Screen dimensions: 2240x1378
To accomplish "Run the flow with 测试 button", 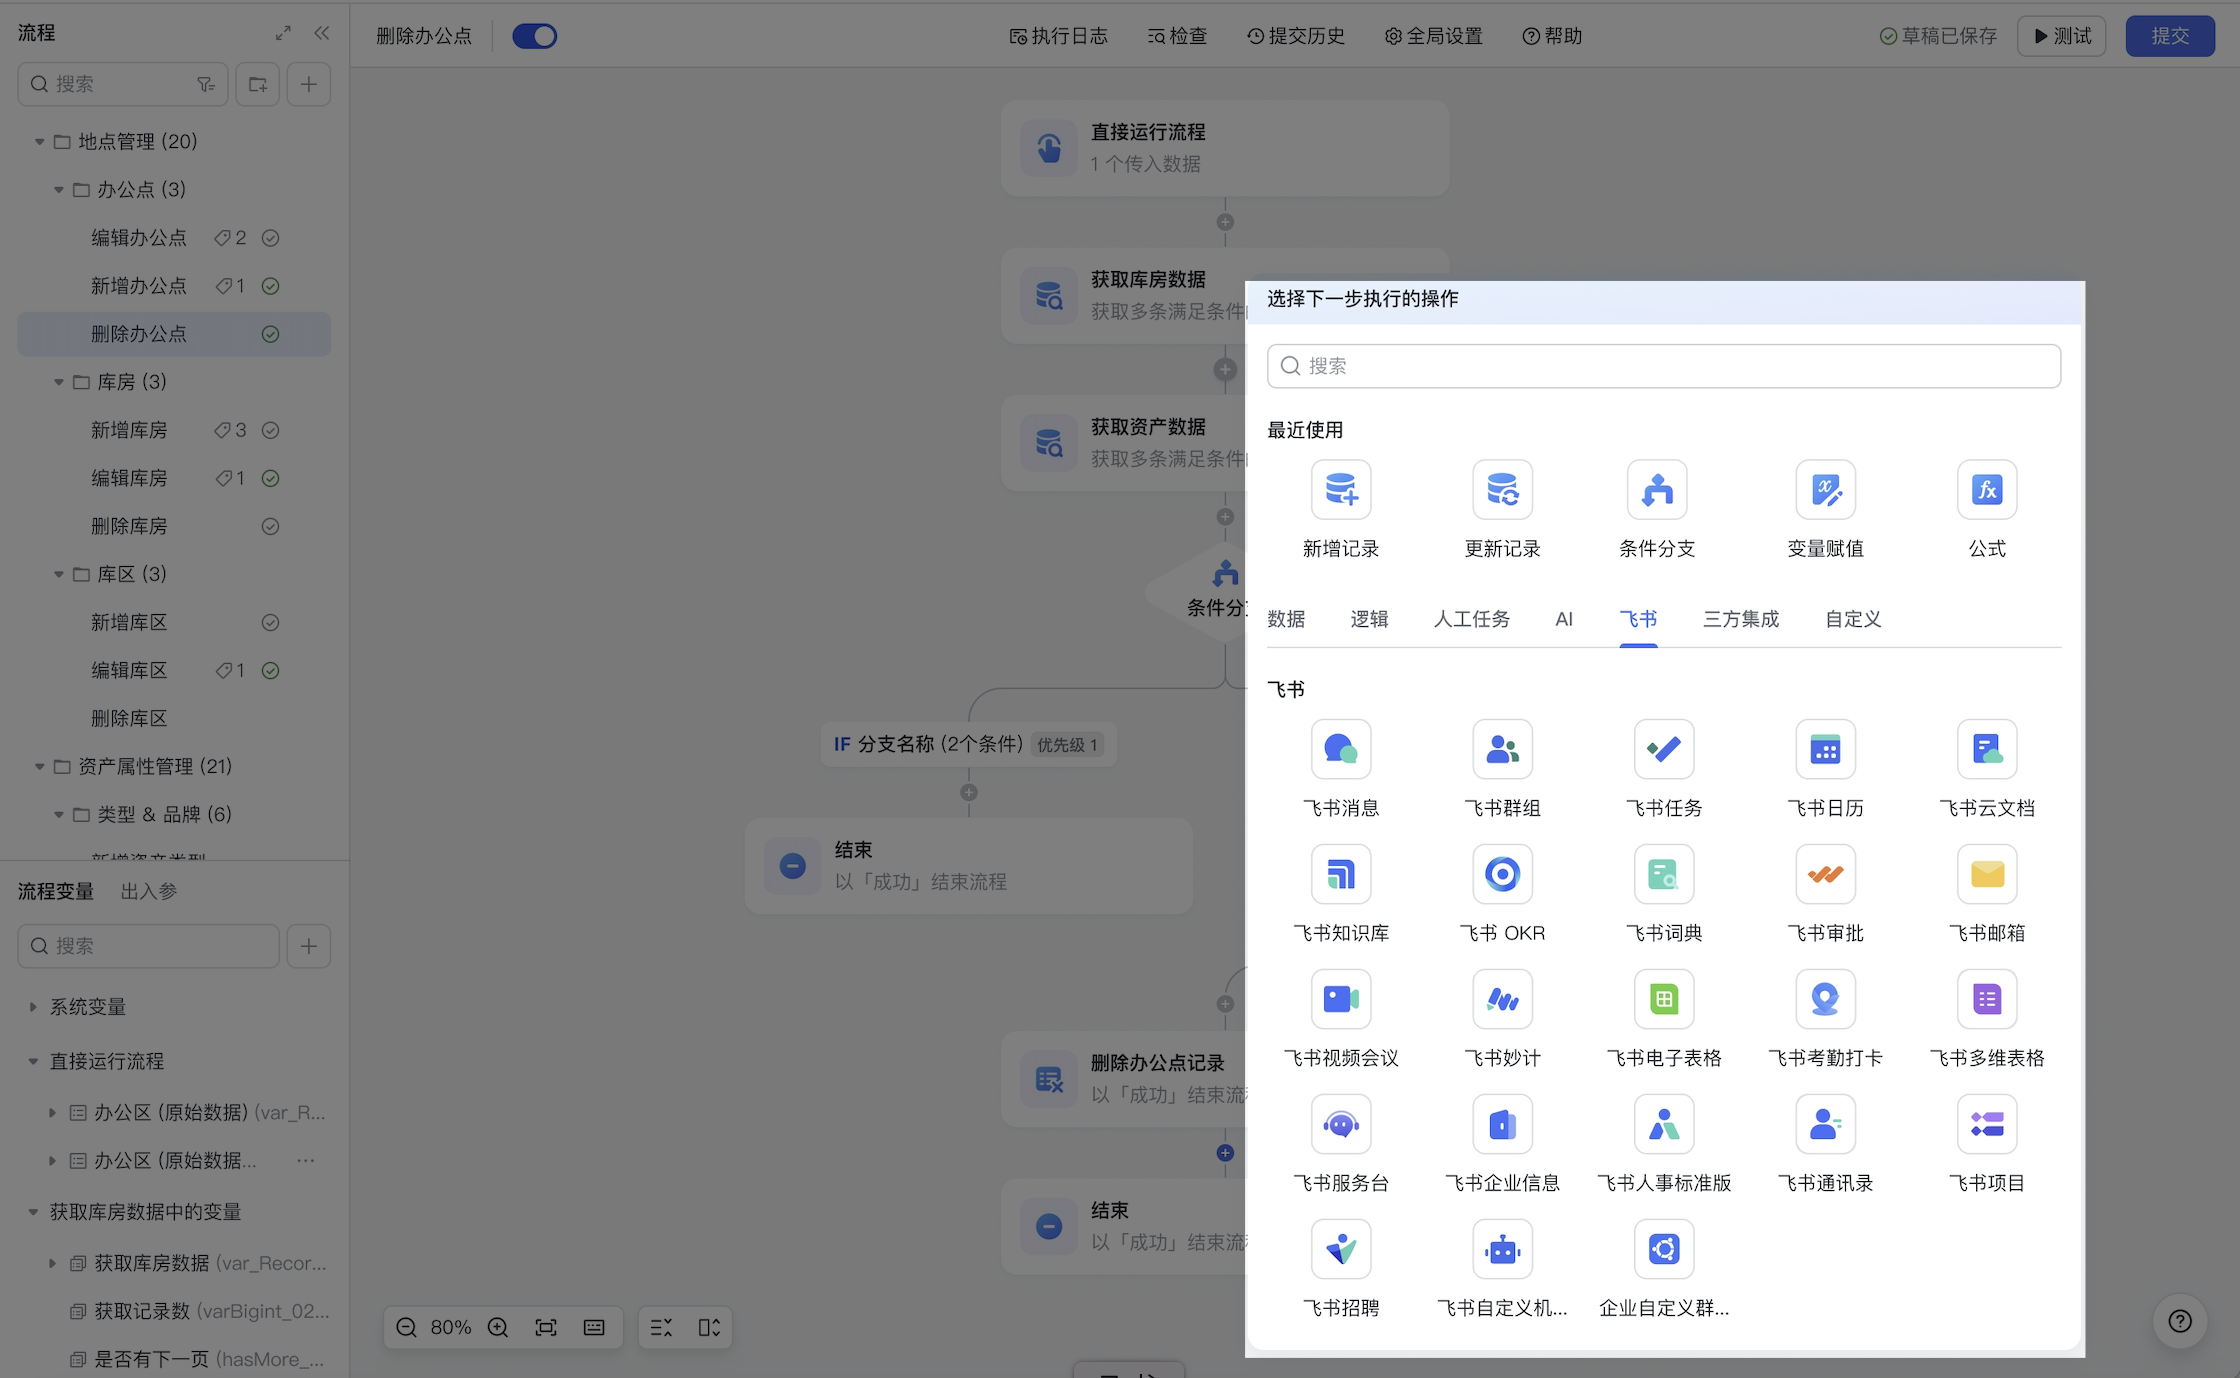I will pos(2062,36).
